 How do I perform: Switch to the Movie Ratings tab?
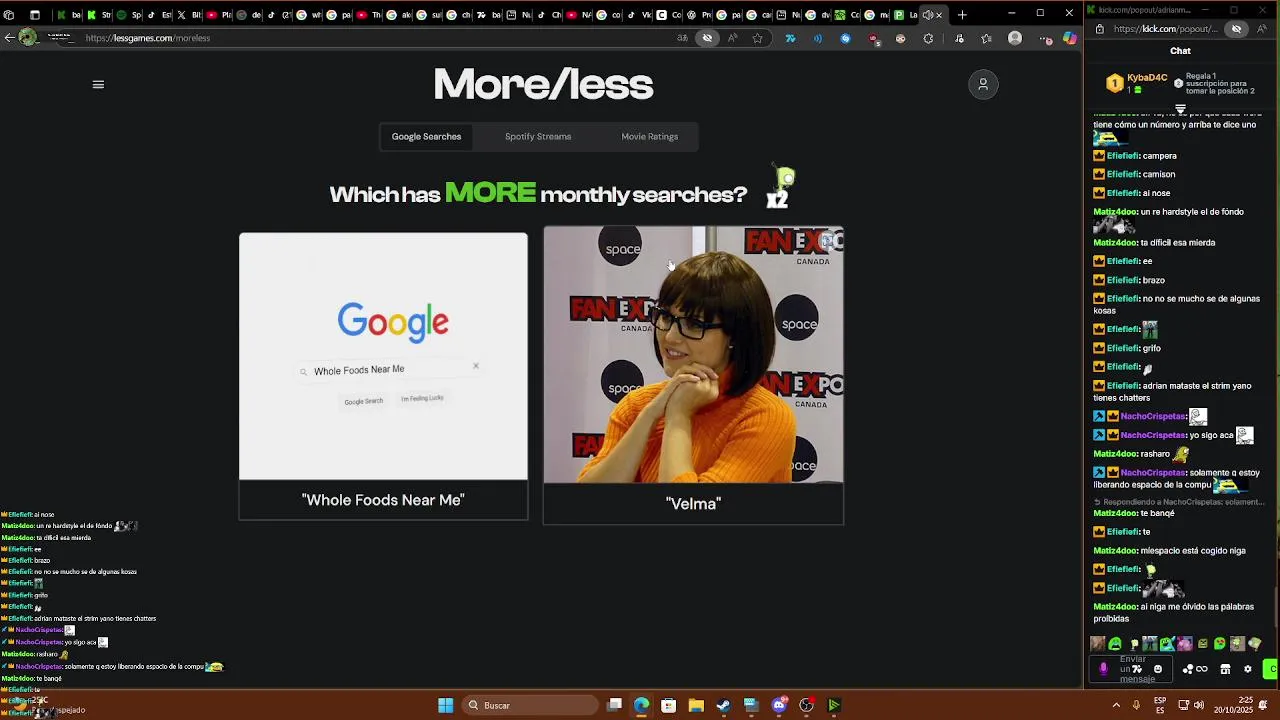click(x=650, y=137)
